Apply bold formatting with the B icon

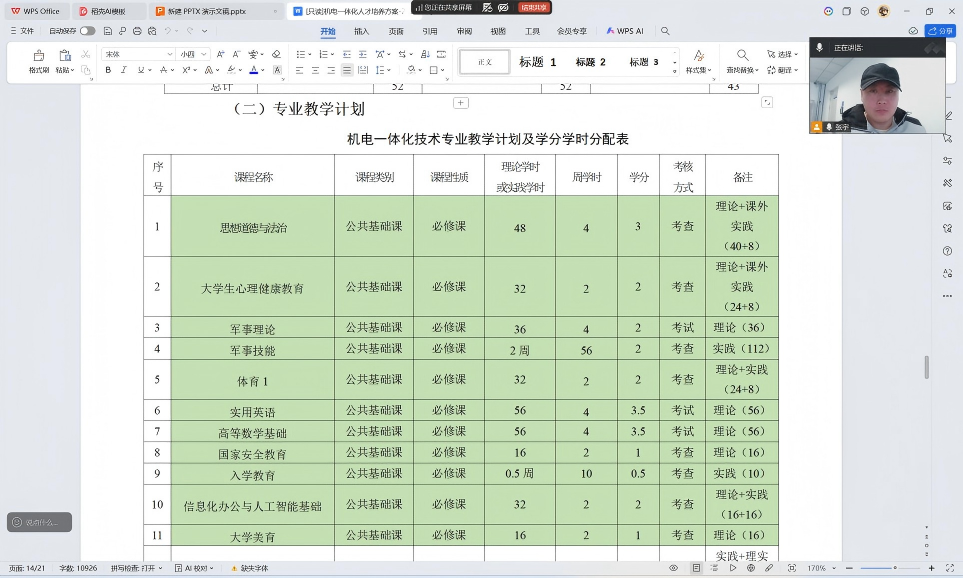108,70
